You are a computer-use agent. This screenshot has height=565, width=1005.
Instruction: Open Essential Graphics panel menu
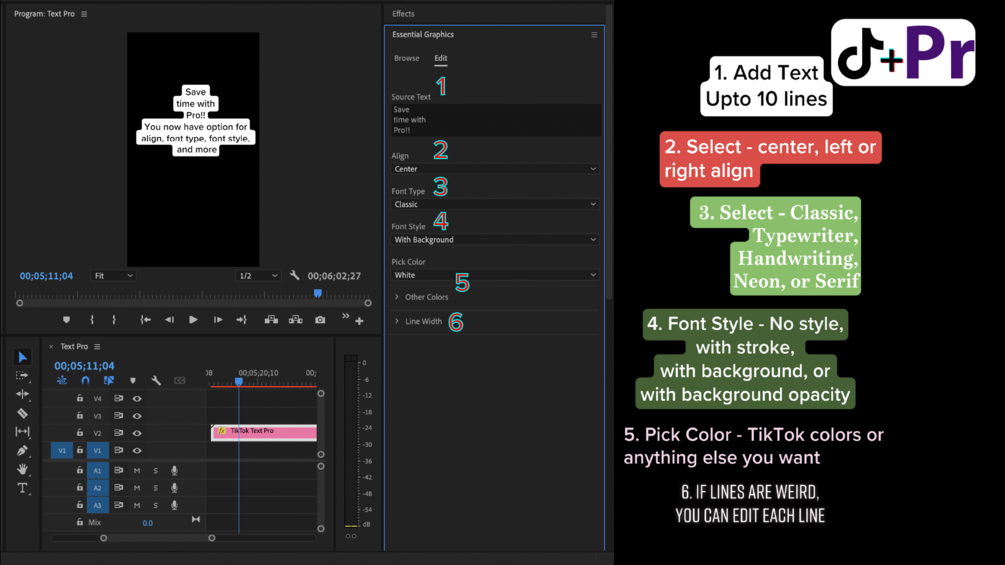[594, 35]
